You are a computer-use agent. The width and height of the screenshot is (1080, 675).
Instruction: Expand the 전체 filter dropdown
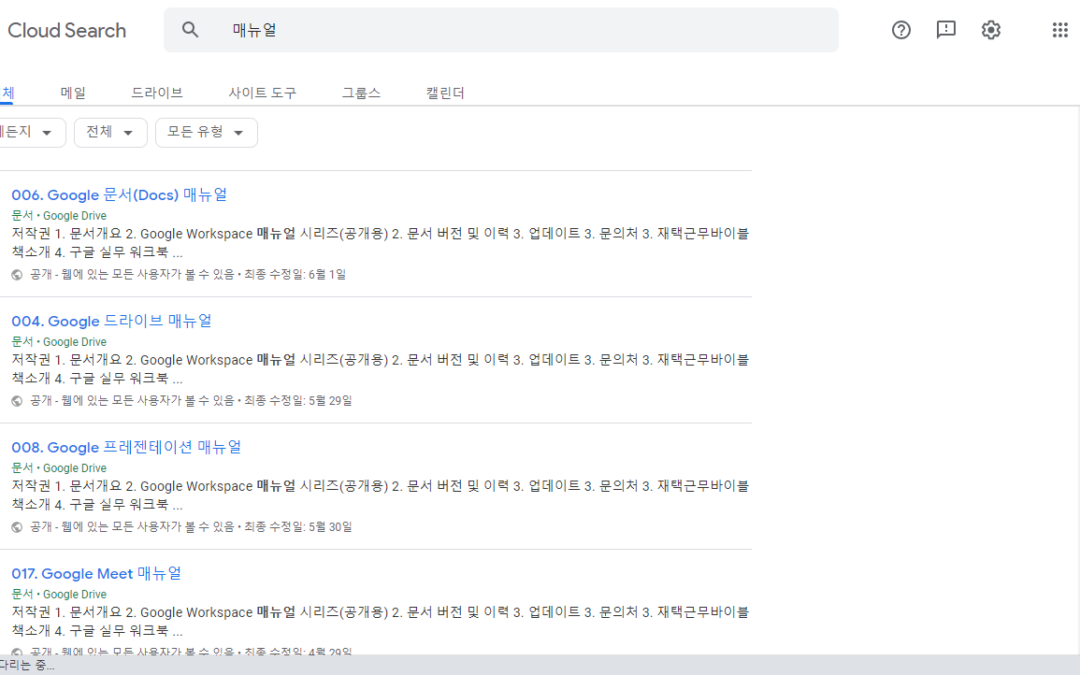coord(110,132)
